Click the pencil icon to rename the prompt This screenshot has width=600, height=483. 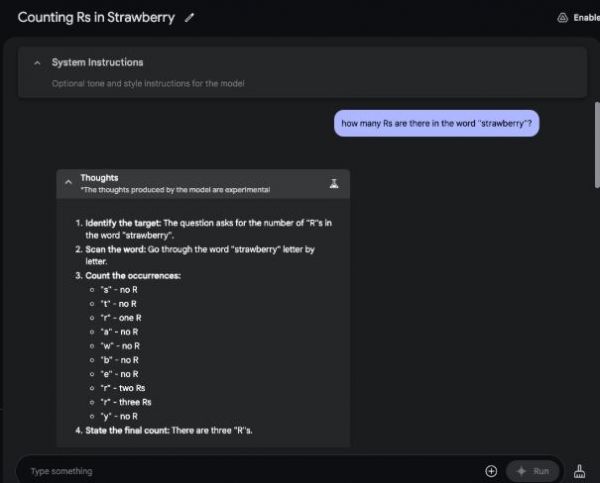[191, 18]
